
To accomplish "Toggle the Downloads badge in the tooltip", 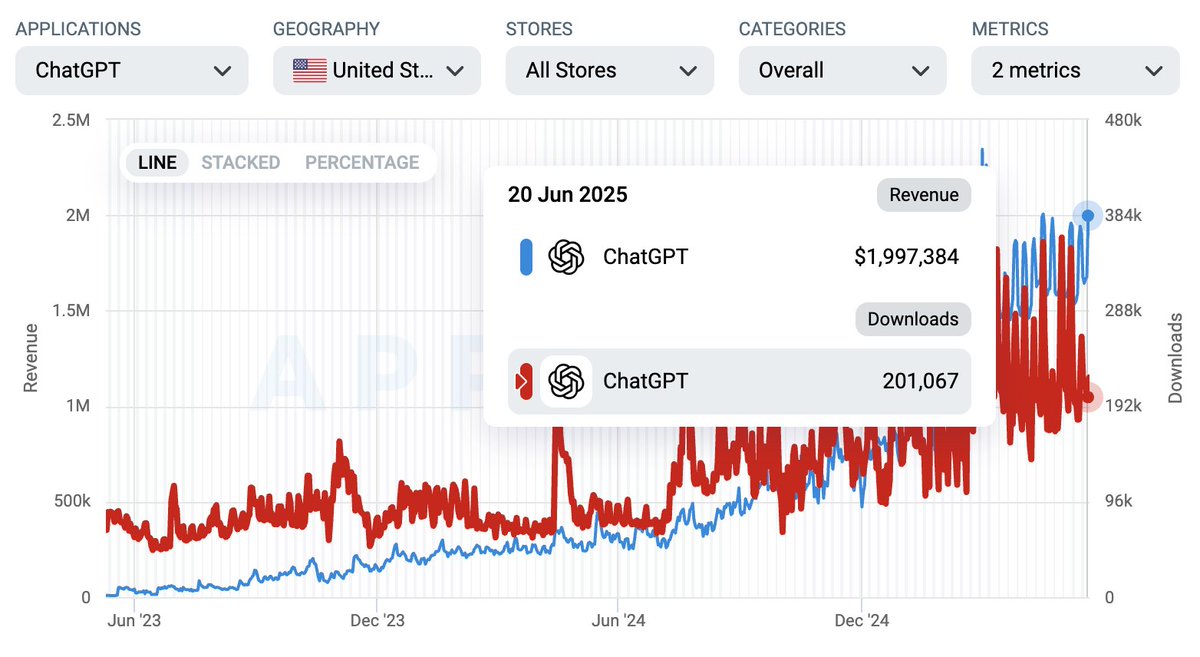I will [912, 319].
